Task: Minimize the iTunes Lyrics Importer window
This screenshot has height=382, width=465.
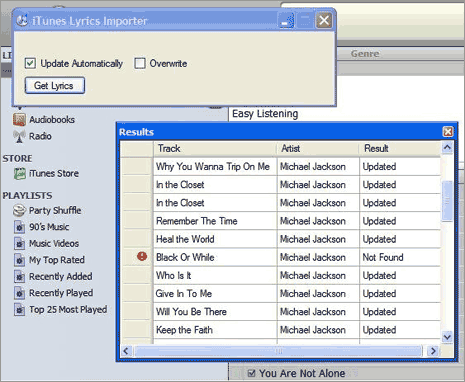Action: click(x=286, y=21)
